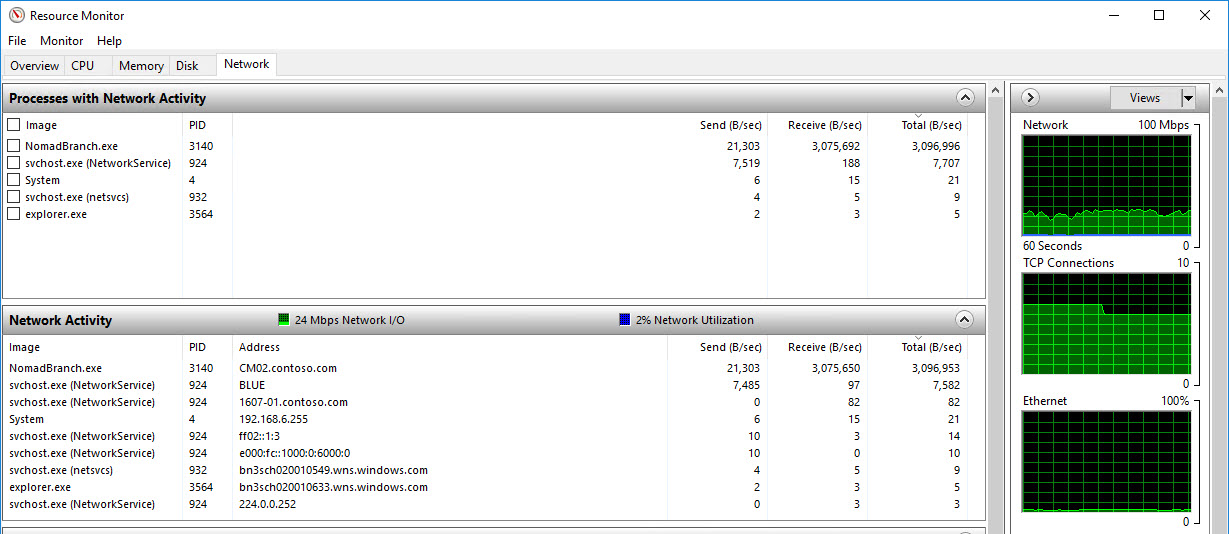Enable the explorer.exe process checkbox
Image resolution: width=1229 pixels, height=534 pixels.
pyautogui.click(x=14, y=214)
